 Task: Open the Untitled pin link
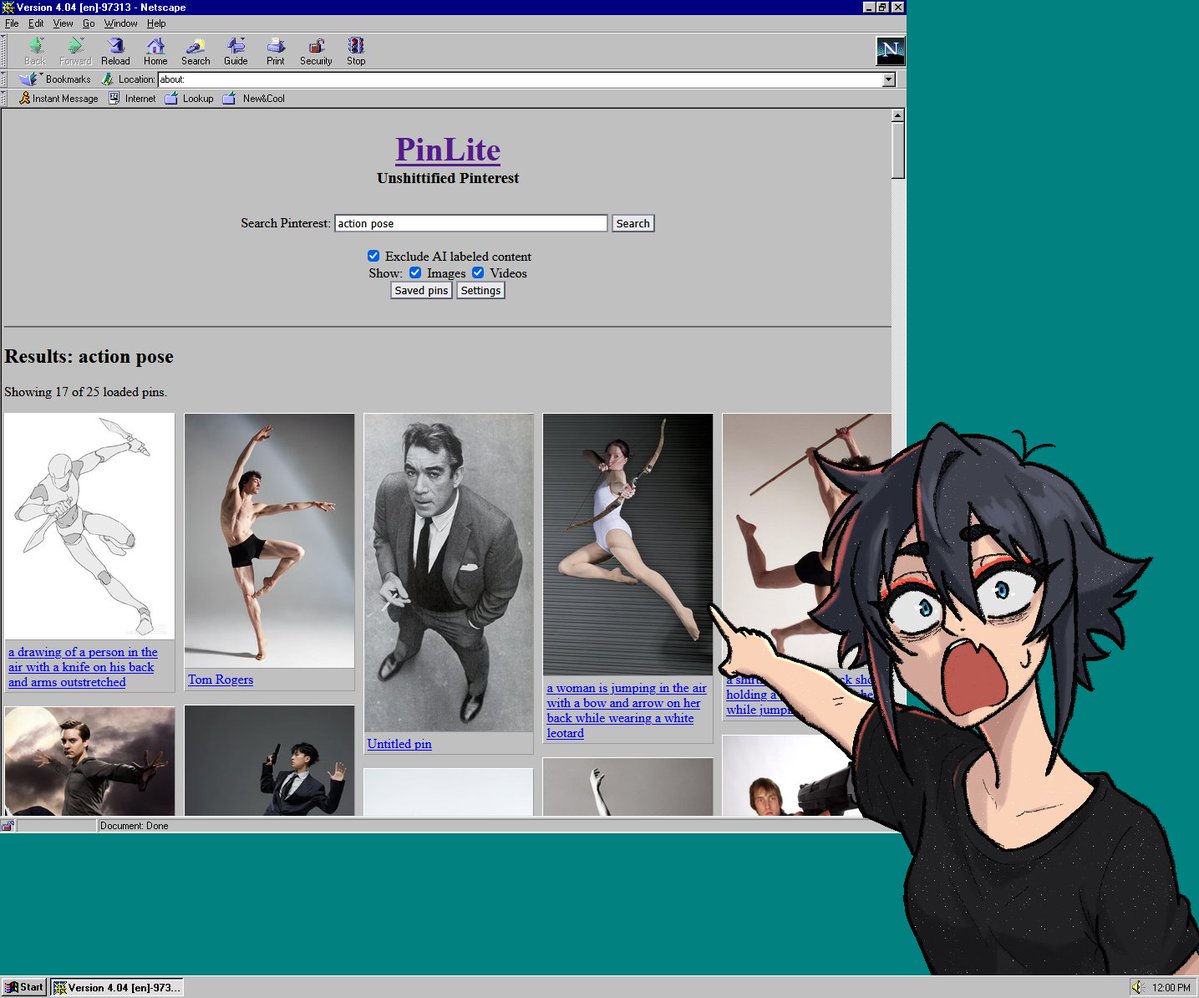399,743
